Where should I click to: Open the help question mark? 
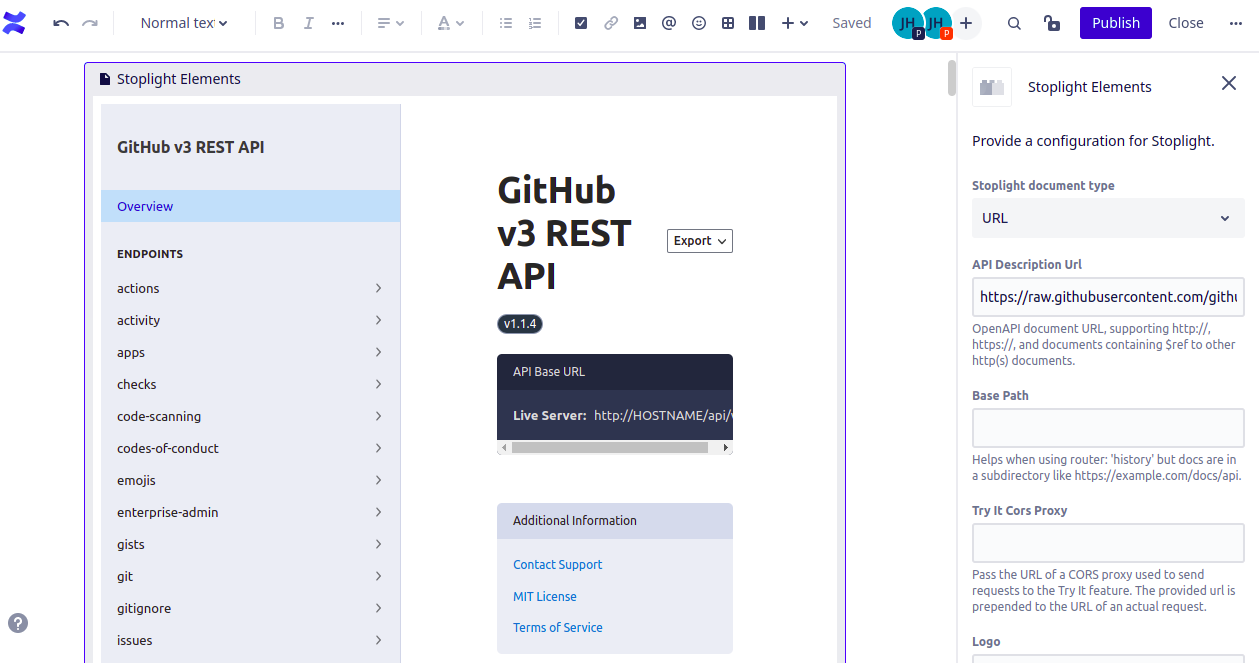coord(18,623)
